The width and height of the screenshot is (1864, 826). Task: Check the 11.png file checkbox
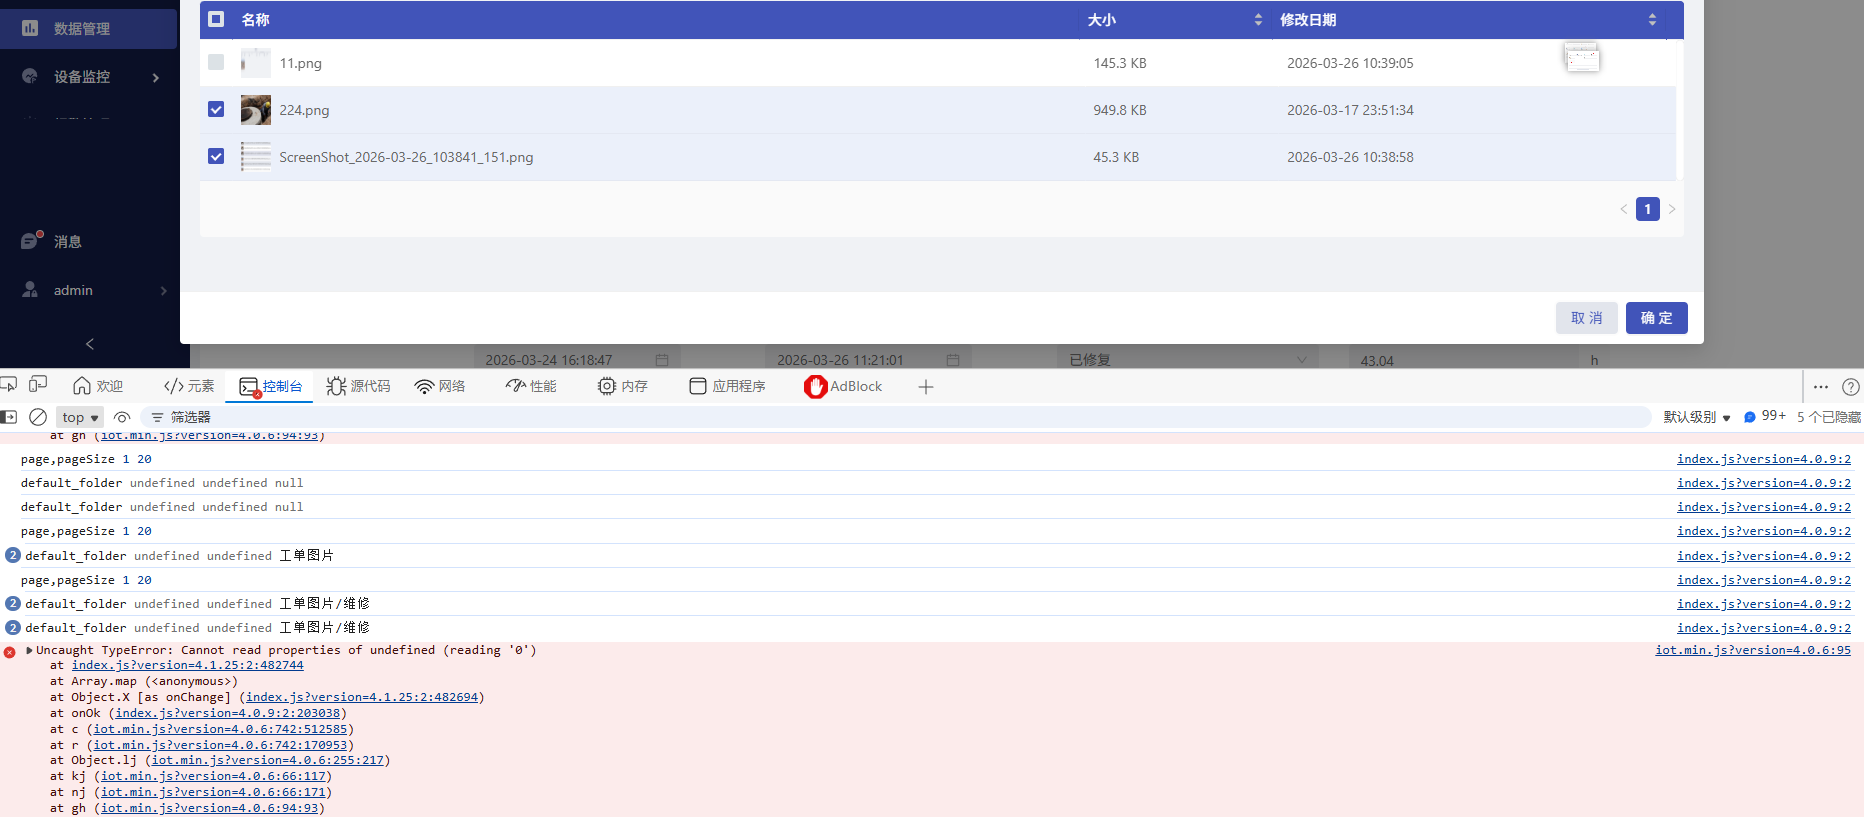click(216, 62)
